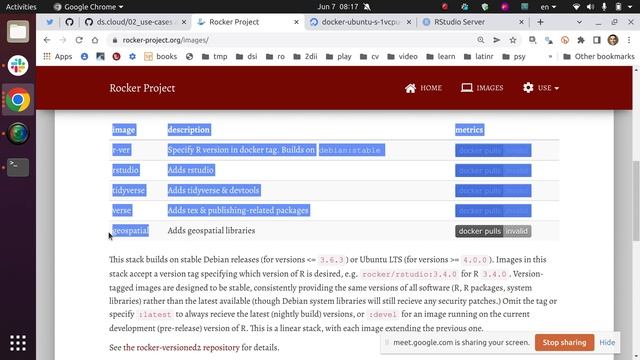Image resolution: width=640 pixels, height=360 pixels.
Task: Open the r-ver image link
Action: point(121,150)
